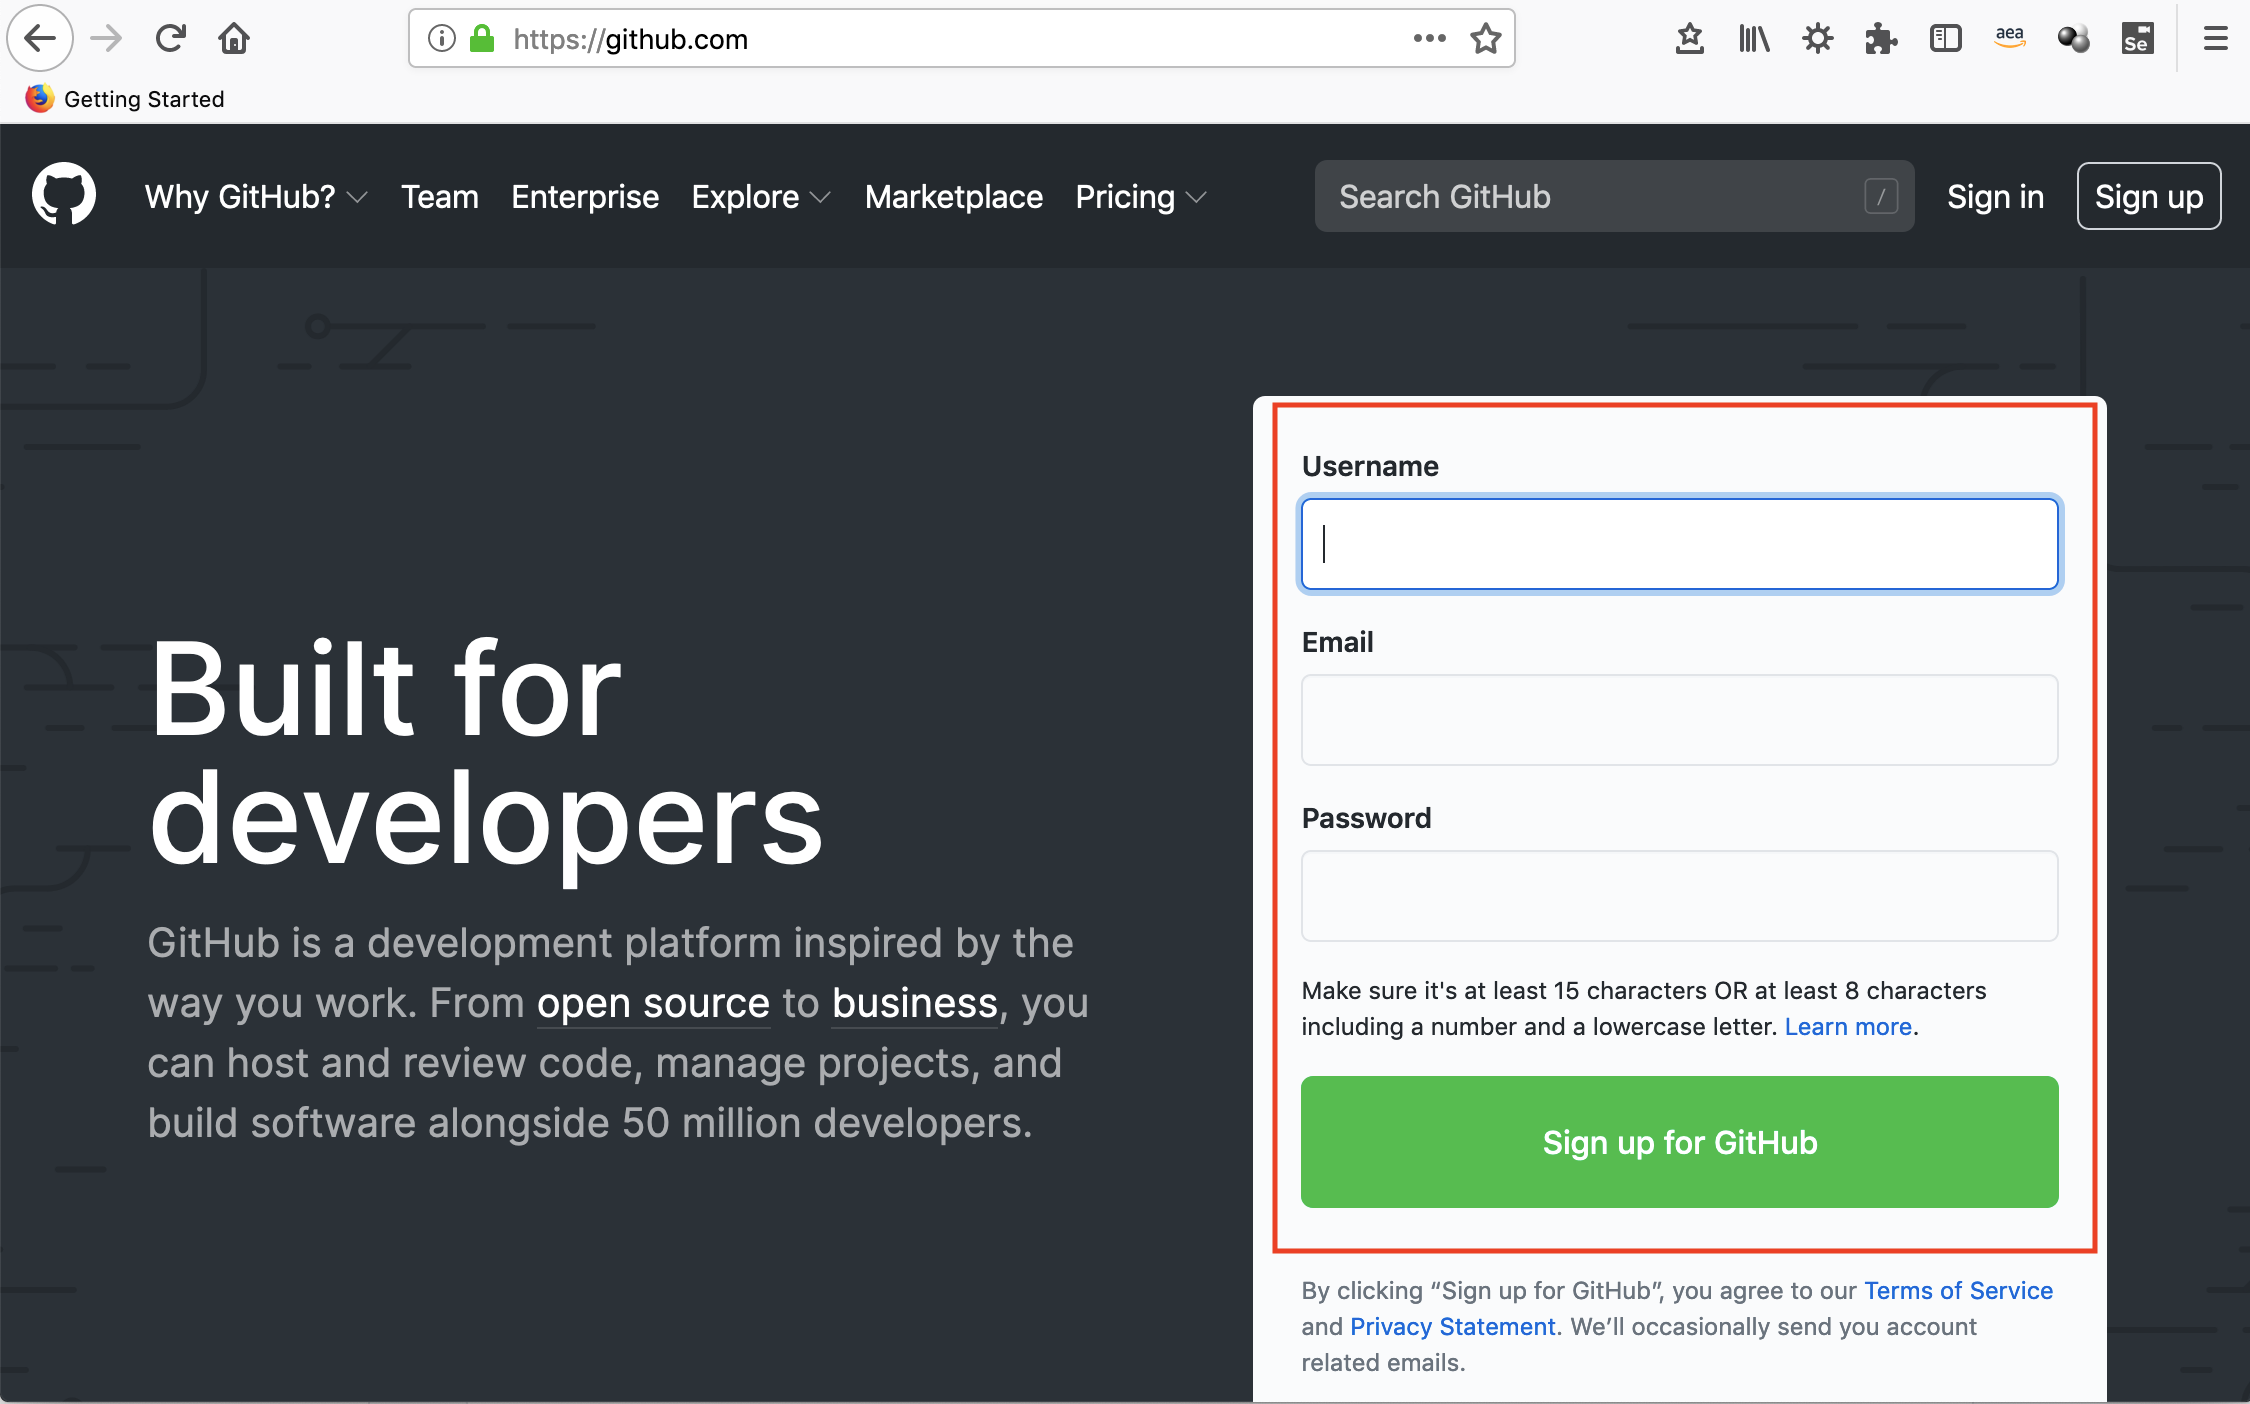
Task: Open the page actions three-dots menu
Action: 1429,39
